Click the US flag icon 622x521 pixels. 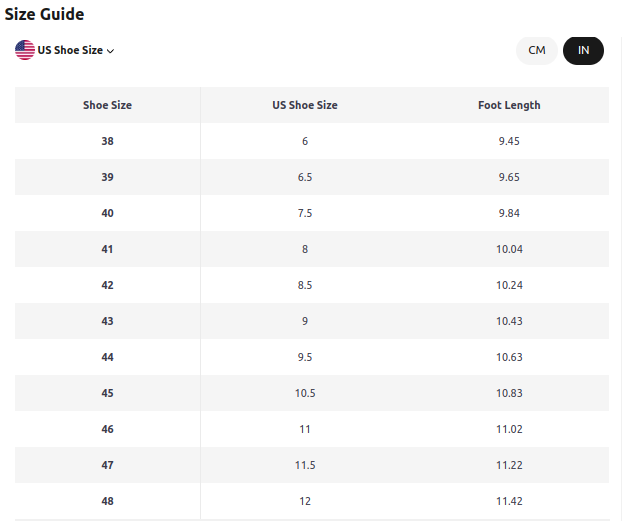click(25, 50)
